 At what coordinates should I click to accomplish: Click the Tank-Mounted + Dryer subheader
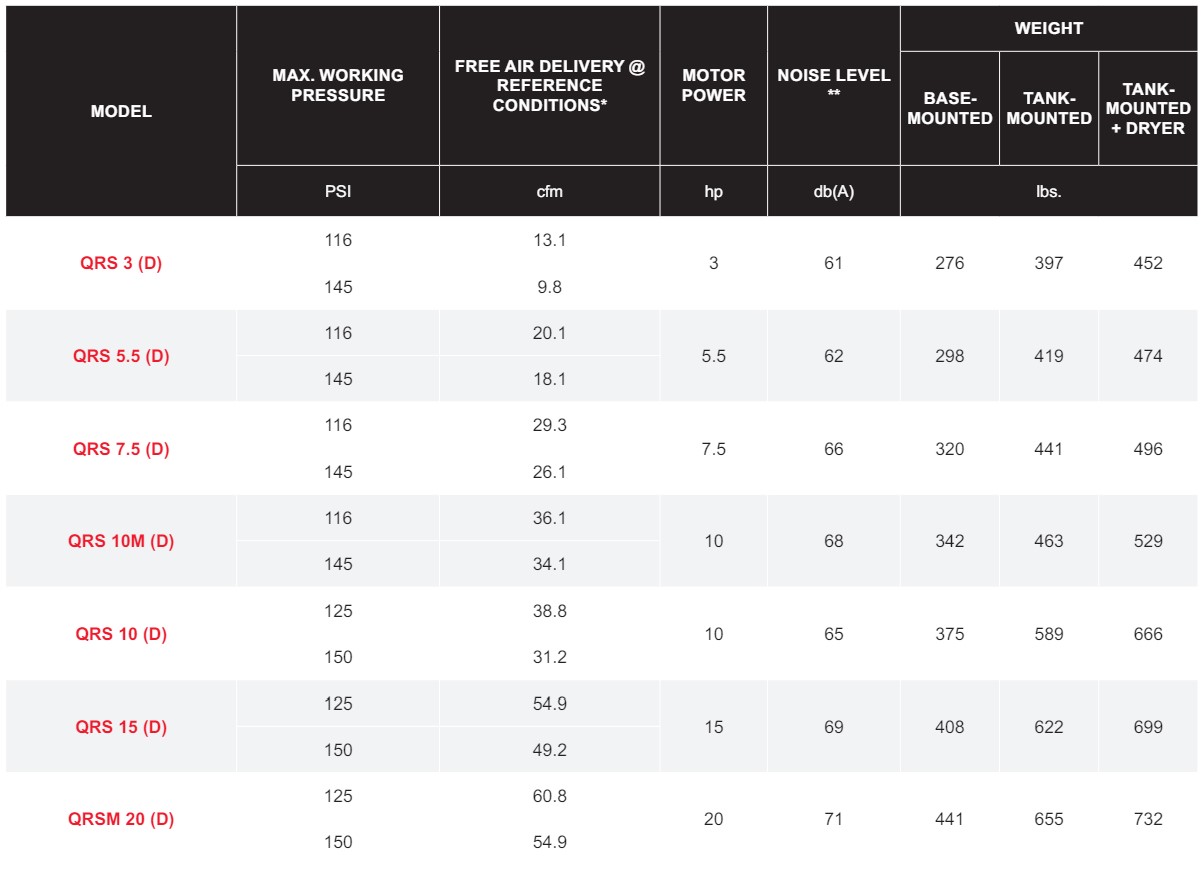(x=1148, y=108)
